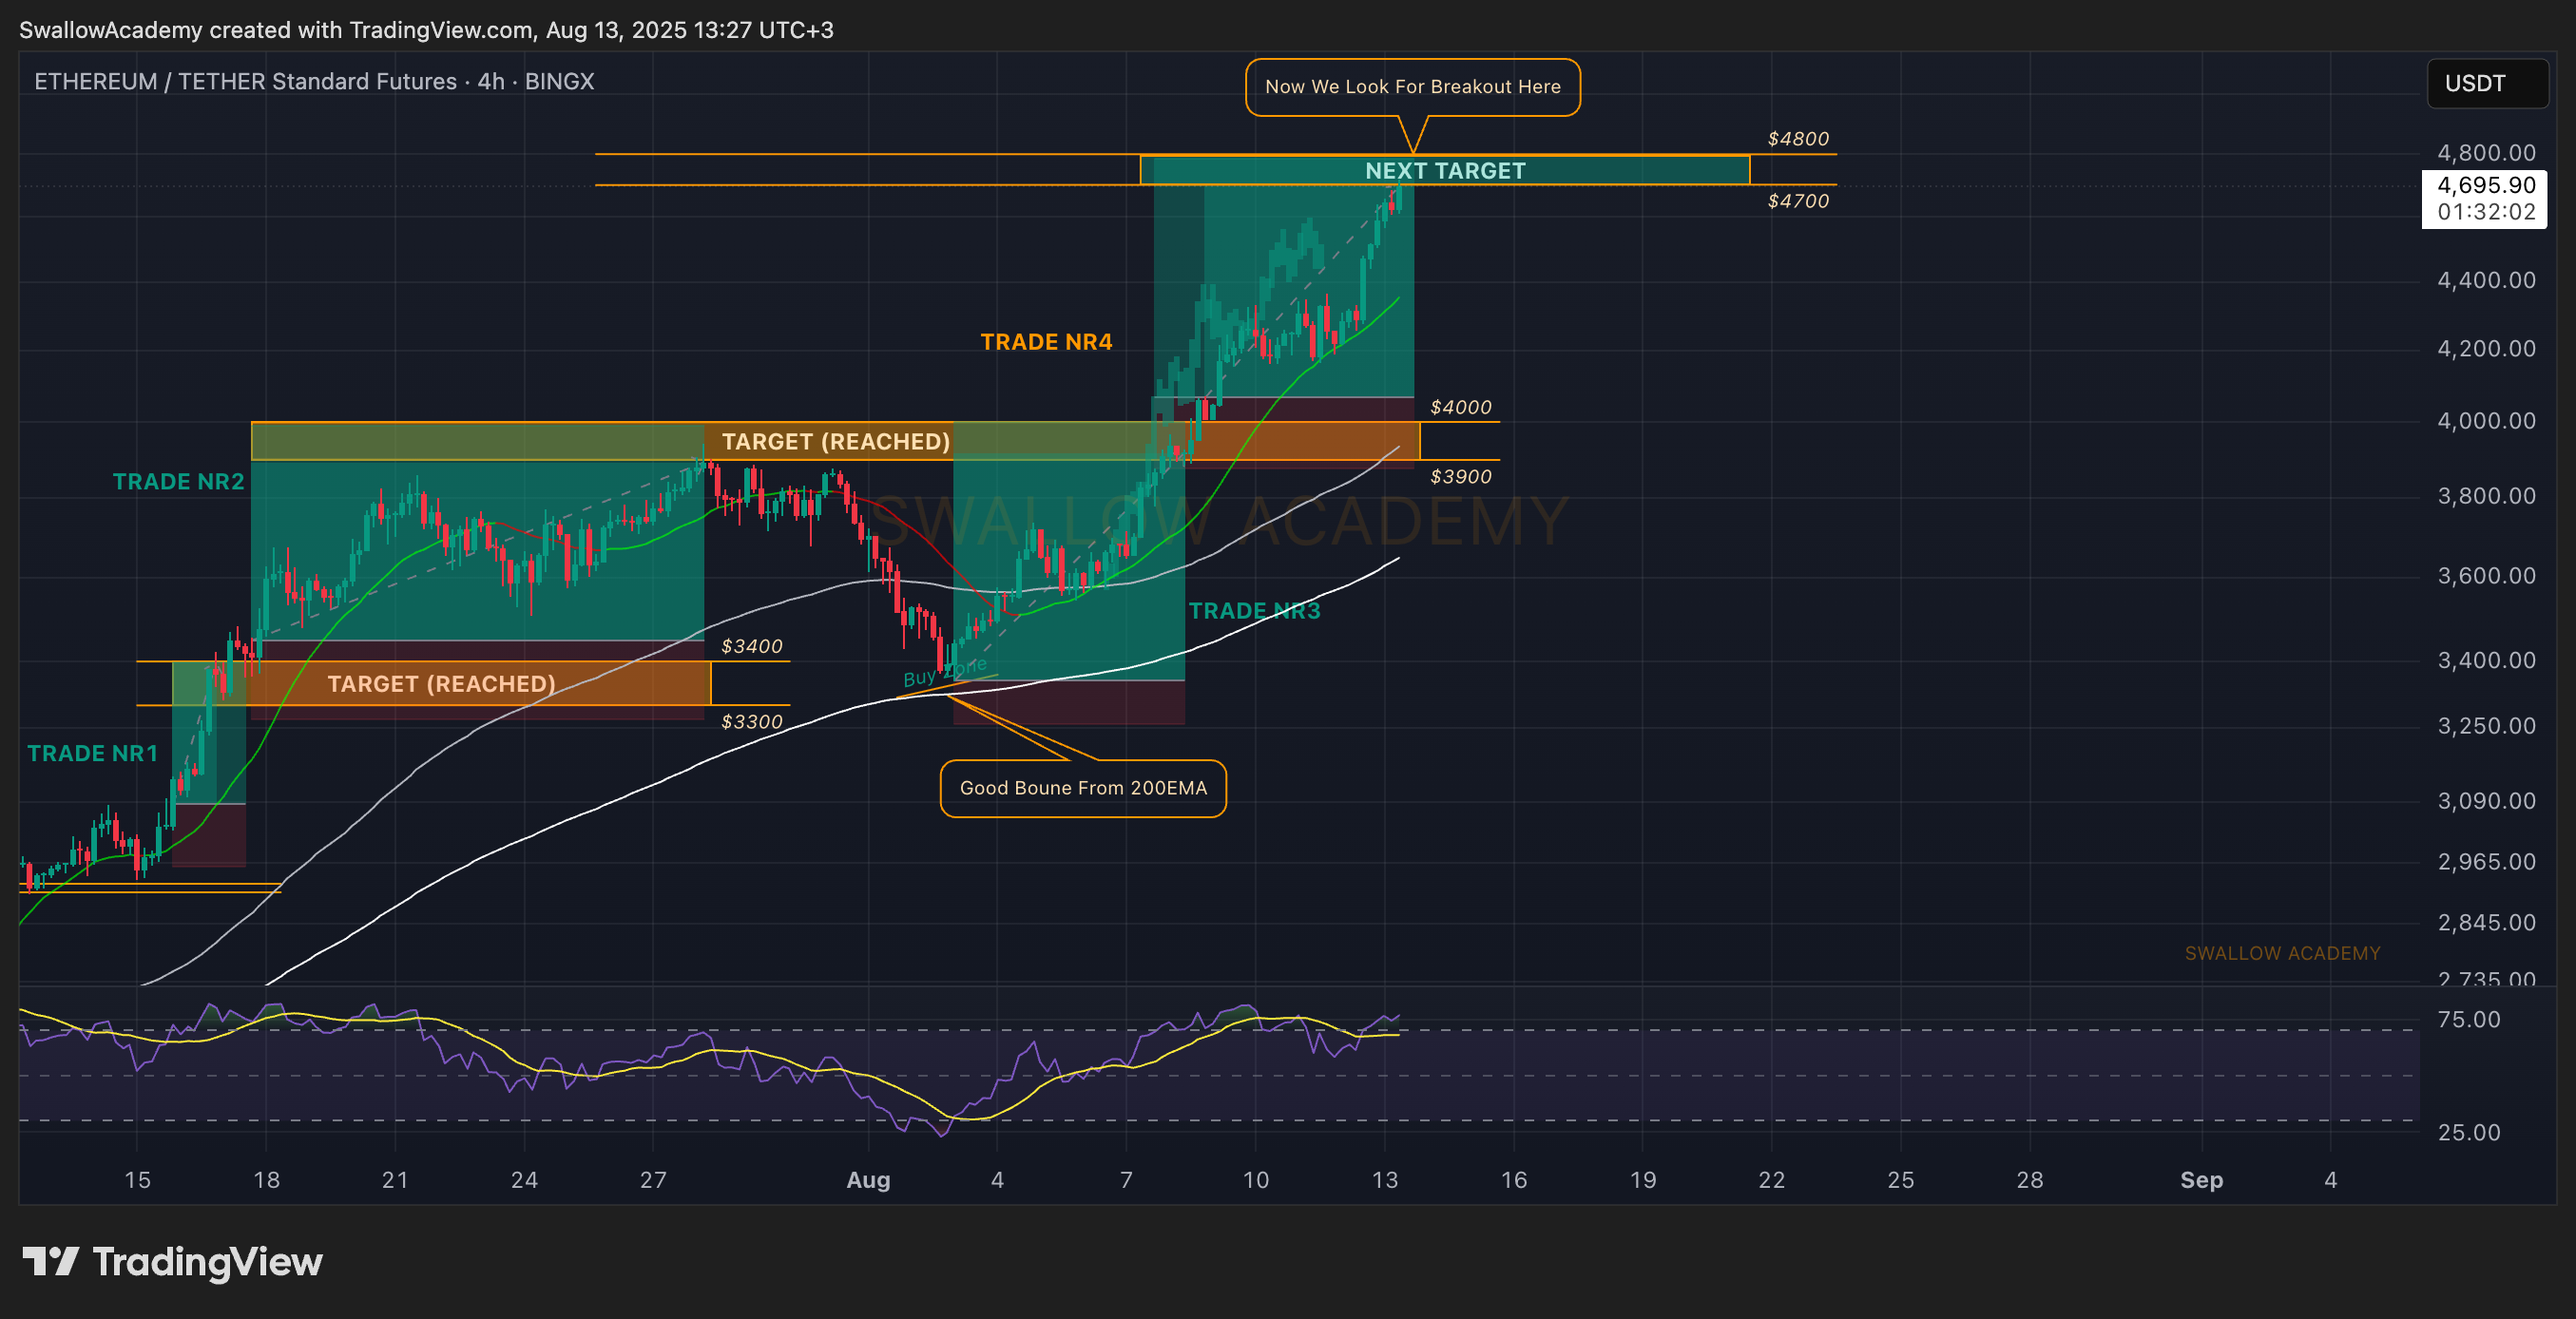The height and width of the screenshot is (1319, 2576).
Task: Click date 28 on the time axis
Action: 2030,1180
